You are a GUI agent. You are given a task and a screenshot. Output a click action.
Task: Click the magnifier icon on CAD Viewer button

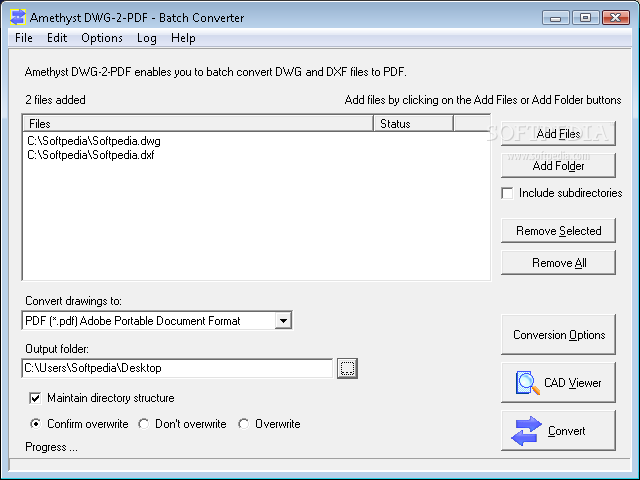coord(527,382)
